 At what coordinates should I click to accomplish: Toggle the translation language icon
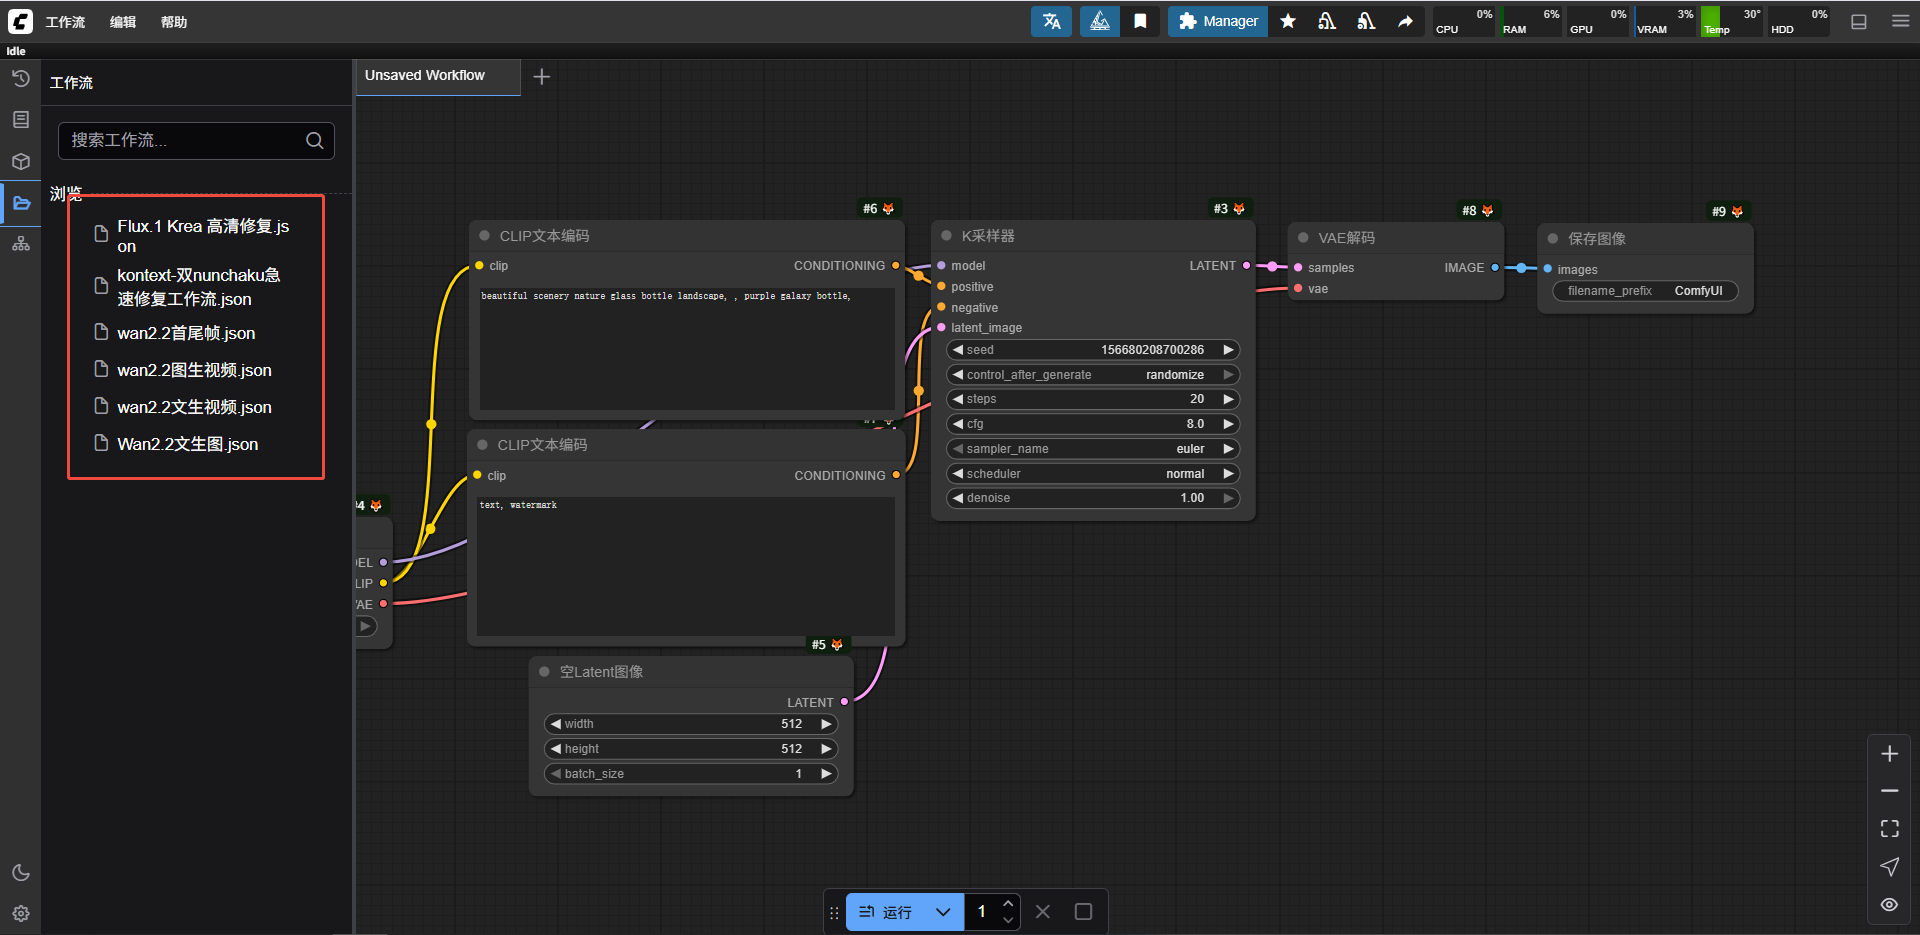[x=1051, y=21]
